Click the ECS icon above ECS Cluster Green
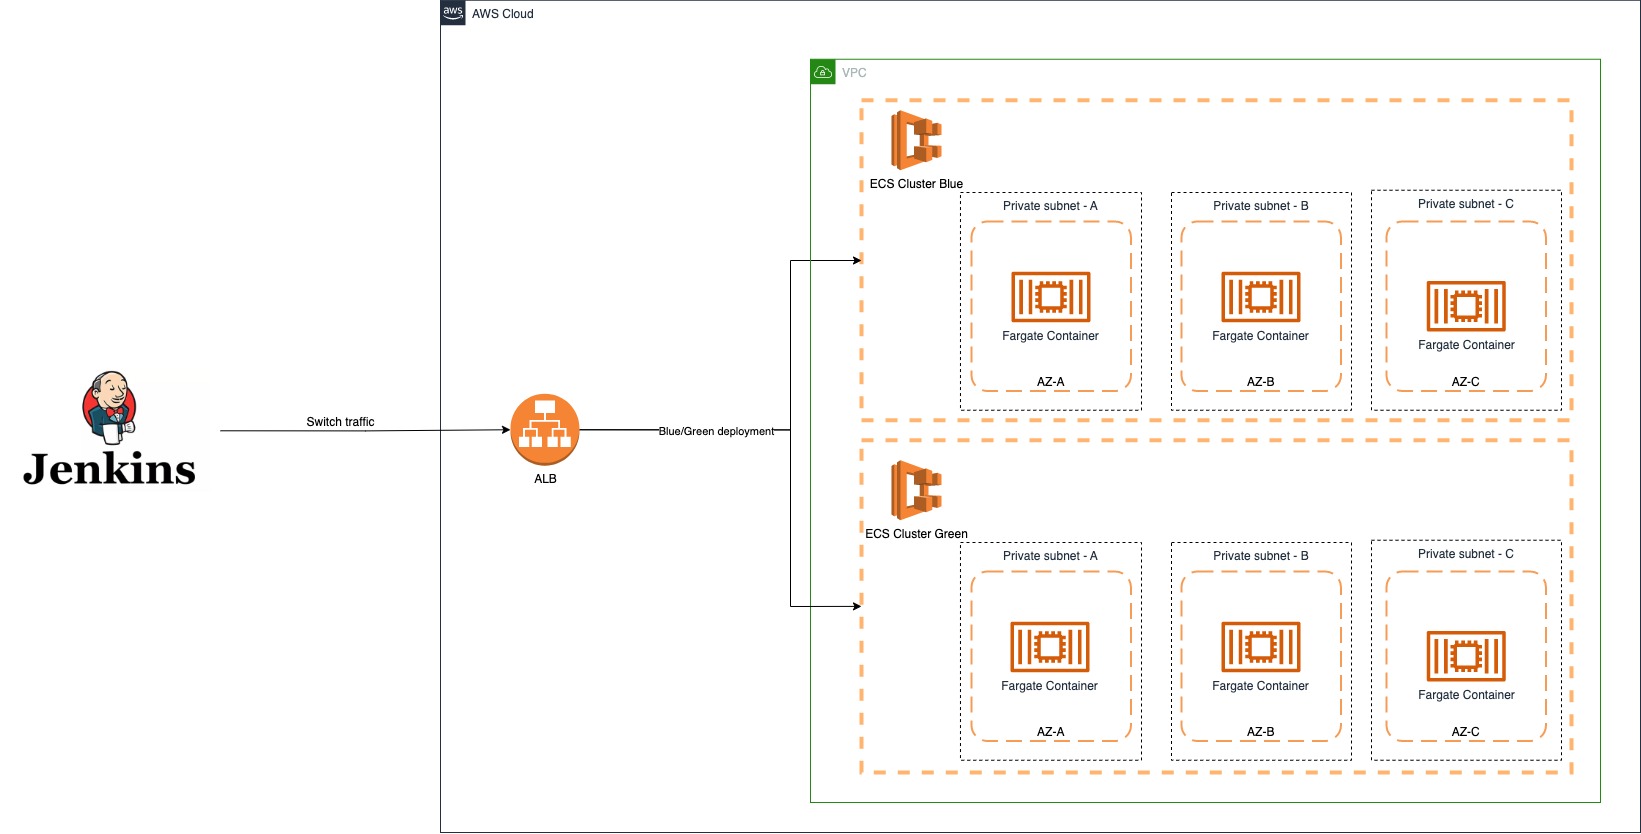Image resolution: width=1641 pixels, height=834 pixels. [917, 490]
